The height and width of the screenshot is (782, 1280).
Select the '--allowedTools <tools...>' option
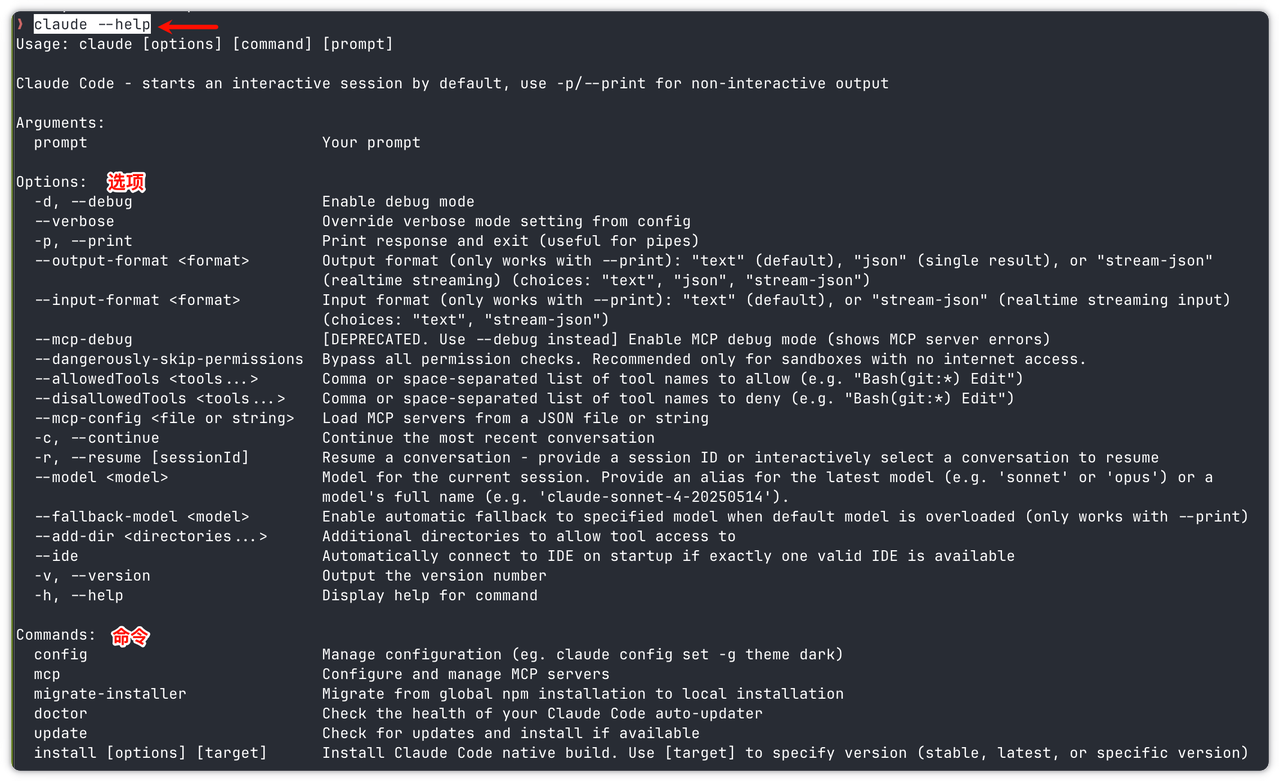point(146,379)
